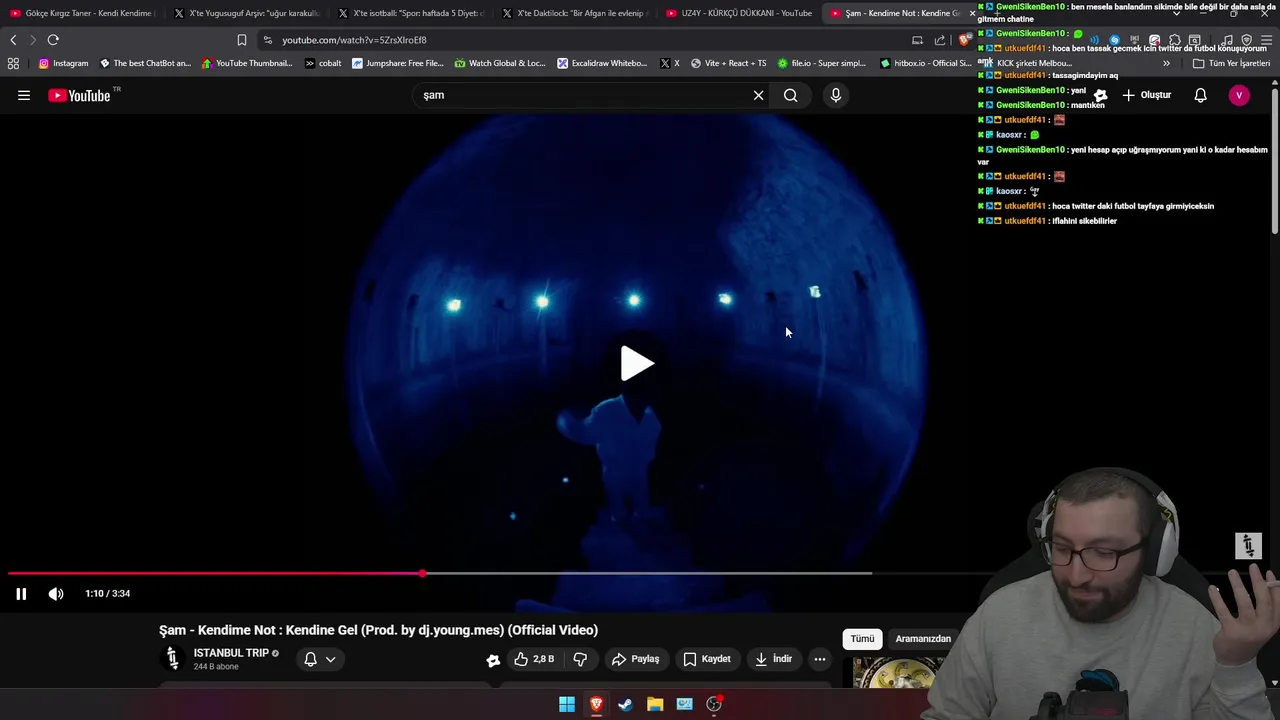Open 'The best ChatBot an...' bookmark
1280x720 pixels.
[x=145, y=63]
